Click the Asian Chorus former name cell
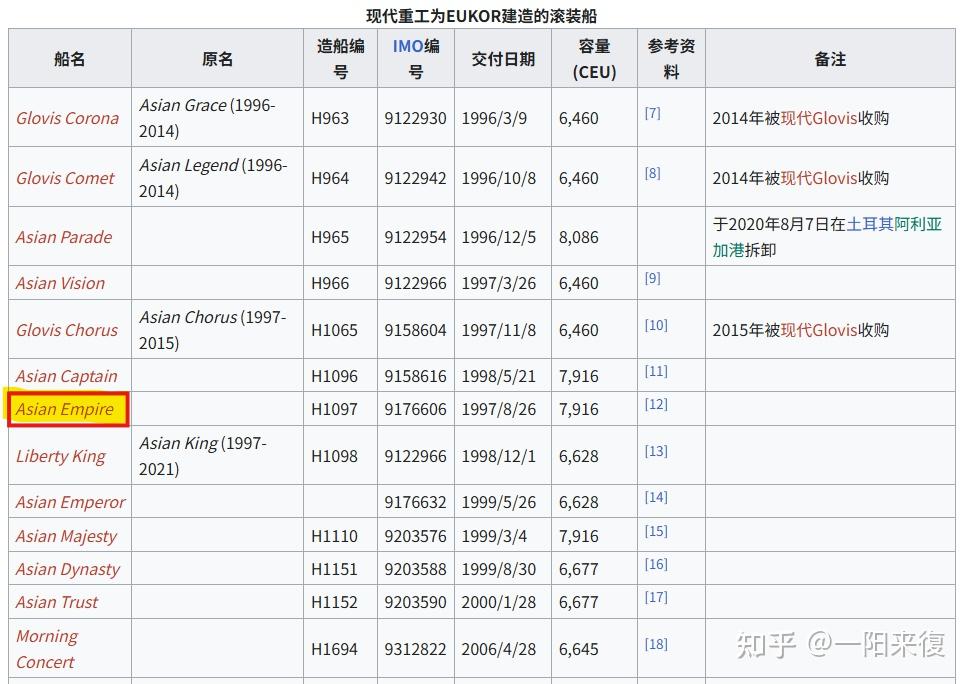970x684 pixels. [x=217, y=330]
